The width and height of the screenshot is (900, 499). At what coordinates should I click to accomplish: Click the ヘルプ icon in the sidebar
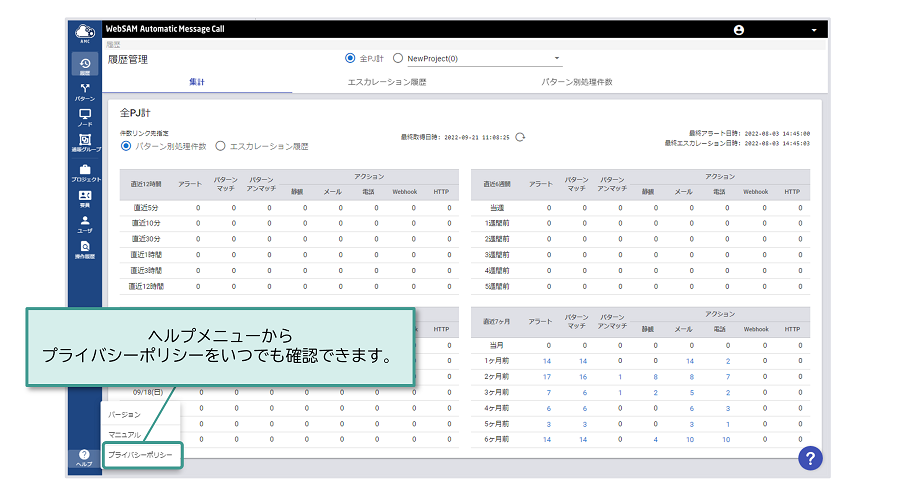tap(85, 458)
